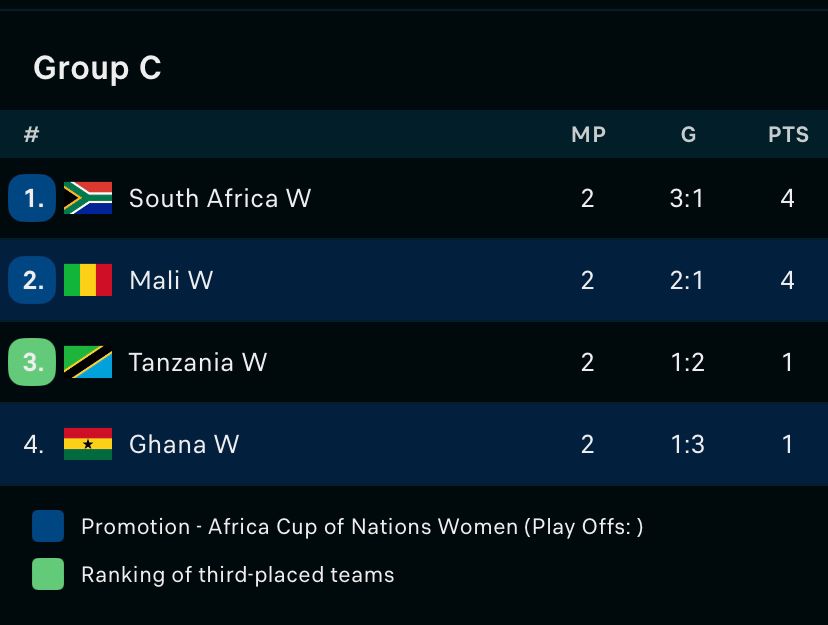Viewport: 828px width, 625px height.
Task: Click Tanzania's green rank 3 badge
Action: pyautogui.click(x=33, y=362)
